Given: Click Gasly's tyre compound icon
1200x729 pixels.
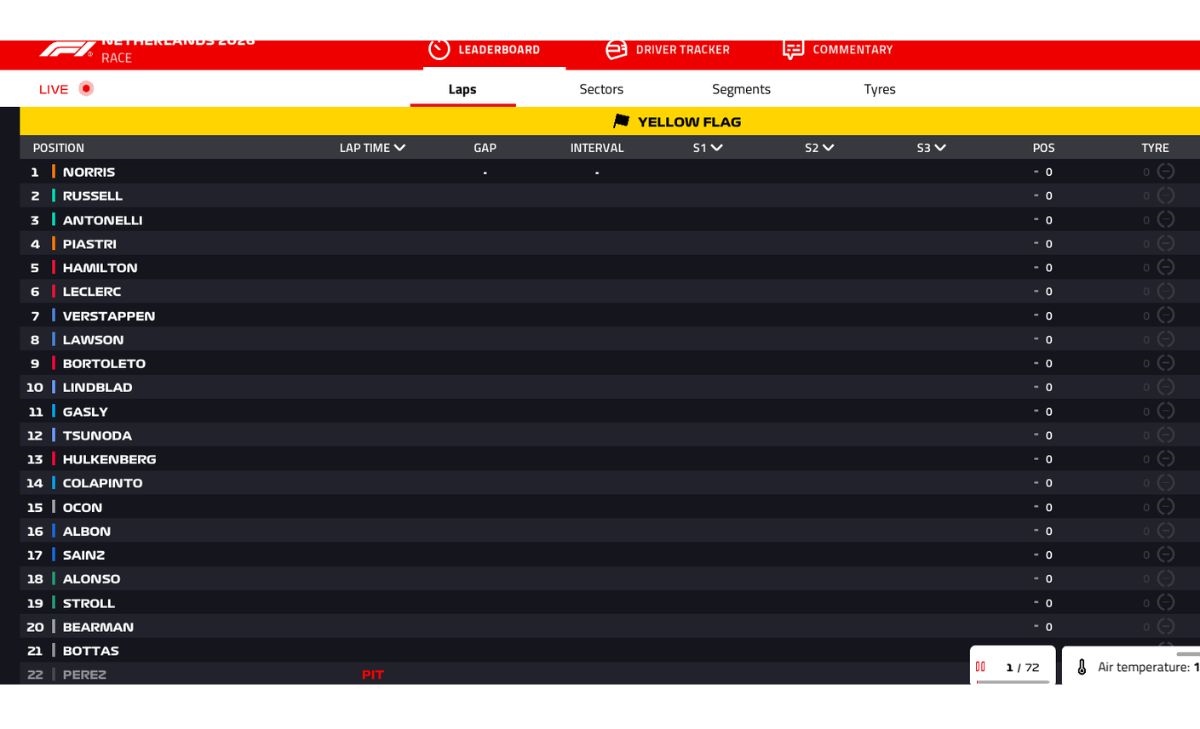Looking at the screenshot, I should coord(1165,410).
